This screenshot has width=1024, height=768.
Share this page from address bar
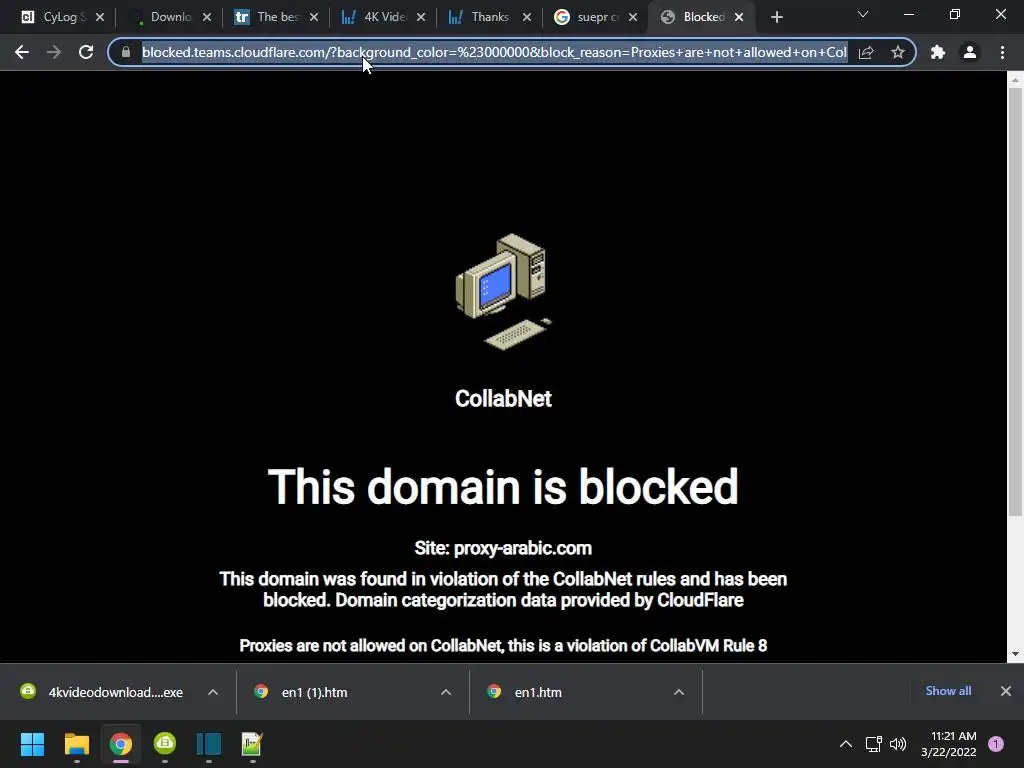pos(866,52)
